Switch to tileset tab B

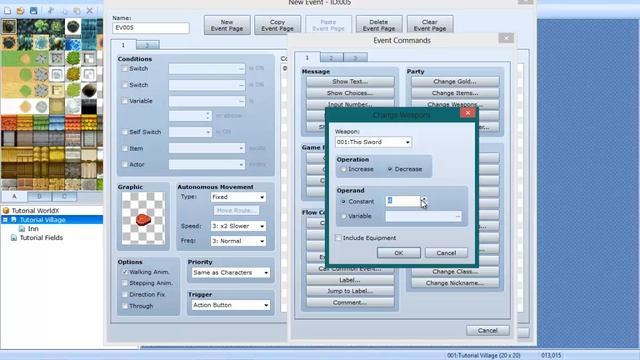point(39,196)
